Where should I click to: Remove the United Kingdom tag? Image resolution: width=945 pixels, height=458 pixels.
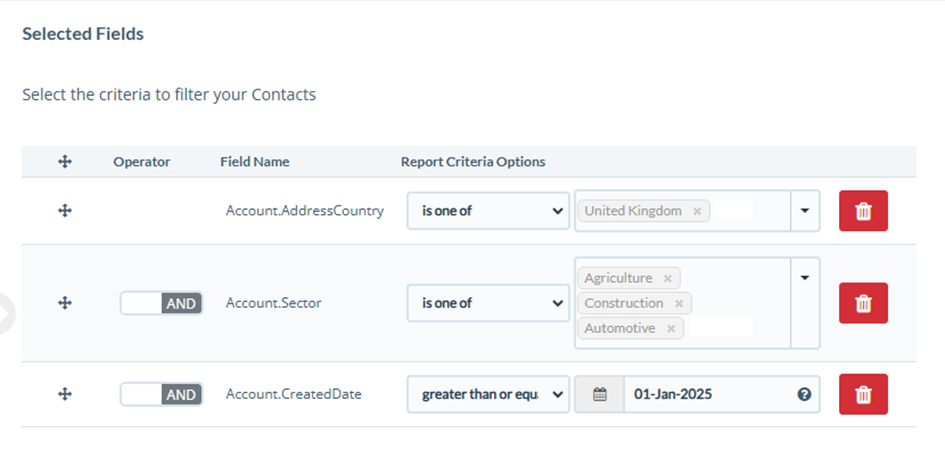click(697, 212)
